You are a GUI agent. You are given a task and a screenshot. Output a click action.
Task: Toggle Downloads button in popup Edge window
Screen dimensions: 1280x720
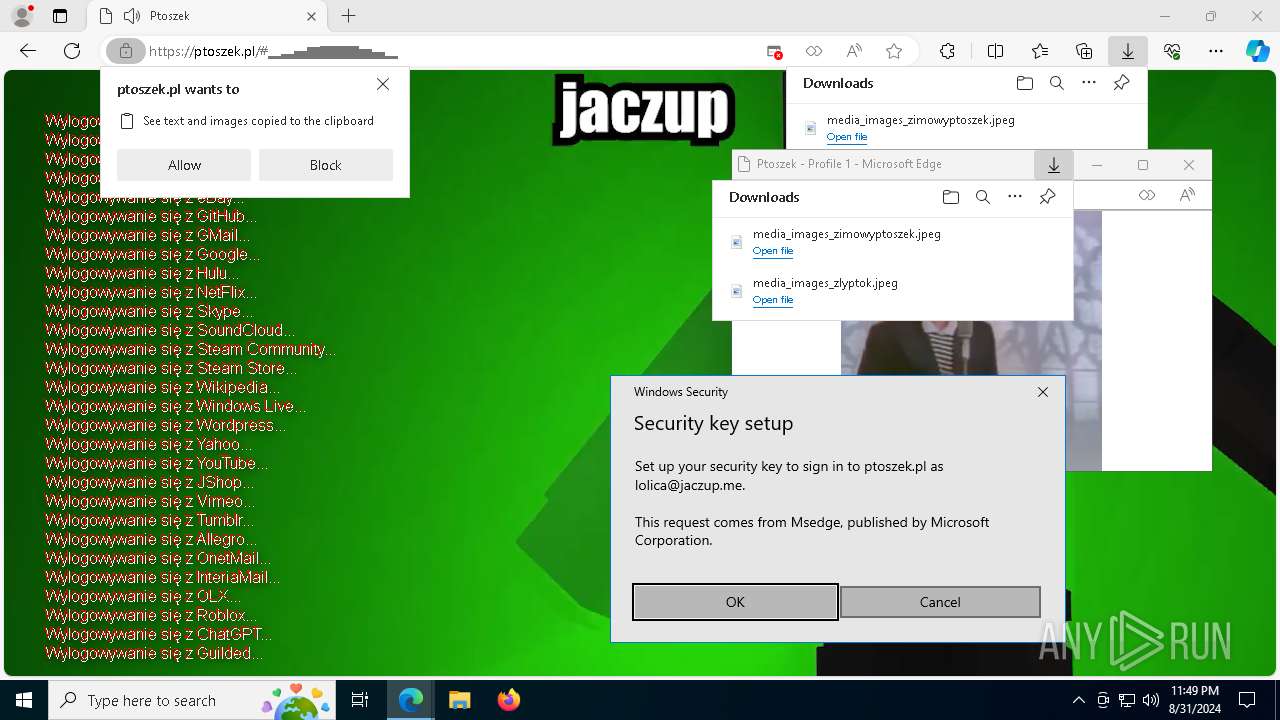[1053, 164]
